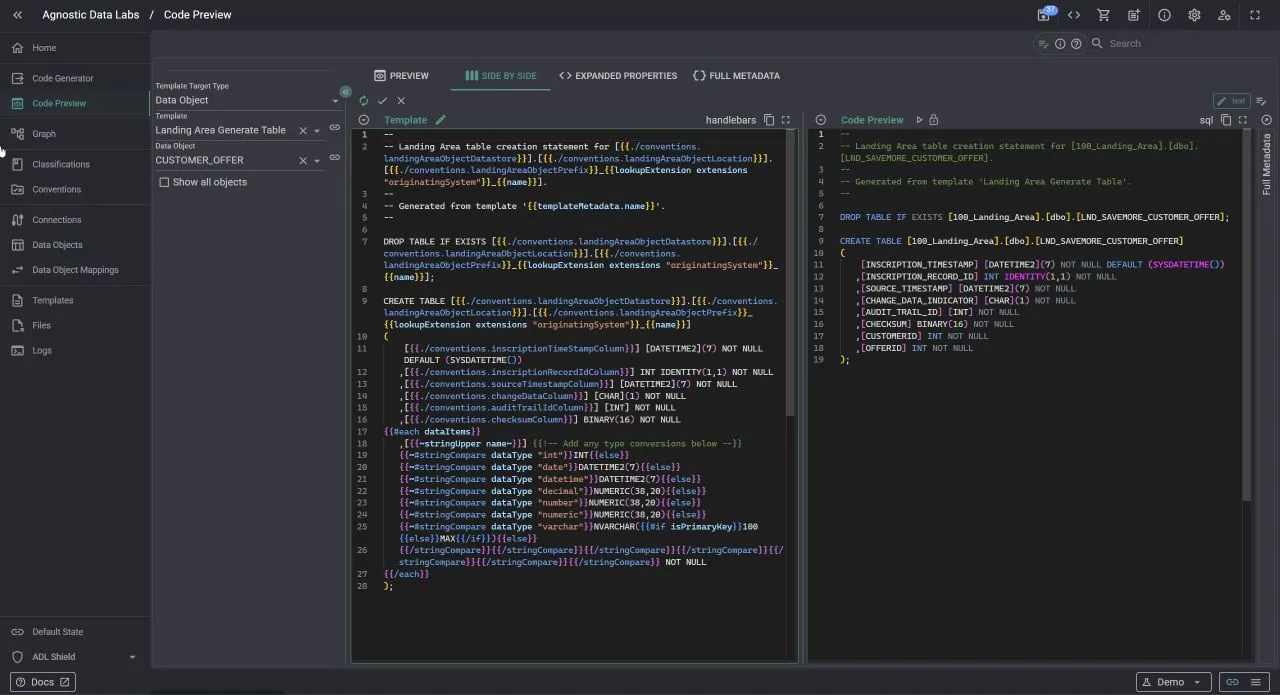Click the question-mark help icon beside search
This screenshot has height=695, width=1280.
tap(1076, 44)
